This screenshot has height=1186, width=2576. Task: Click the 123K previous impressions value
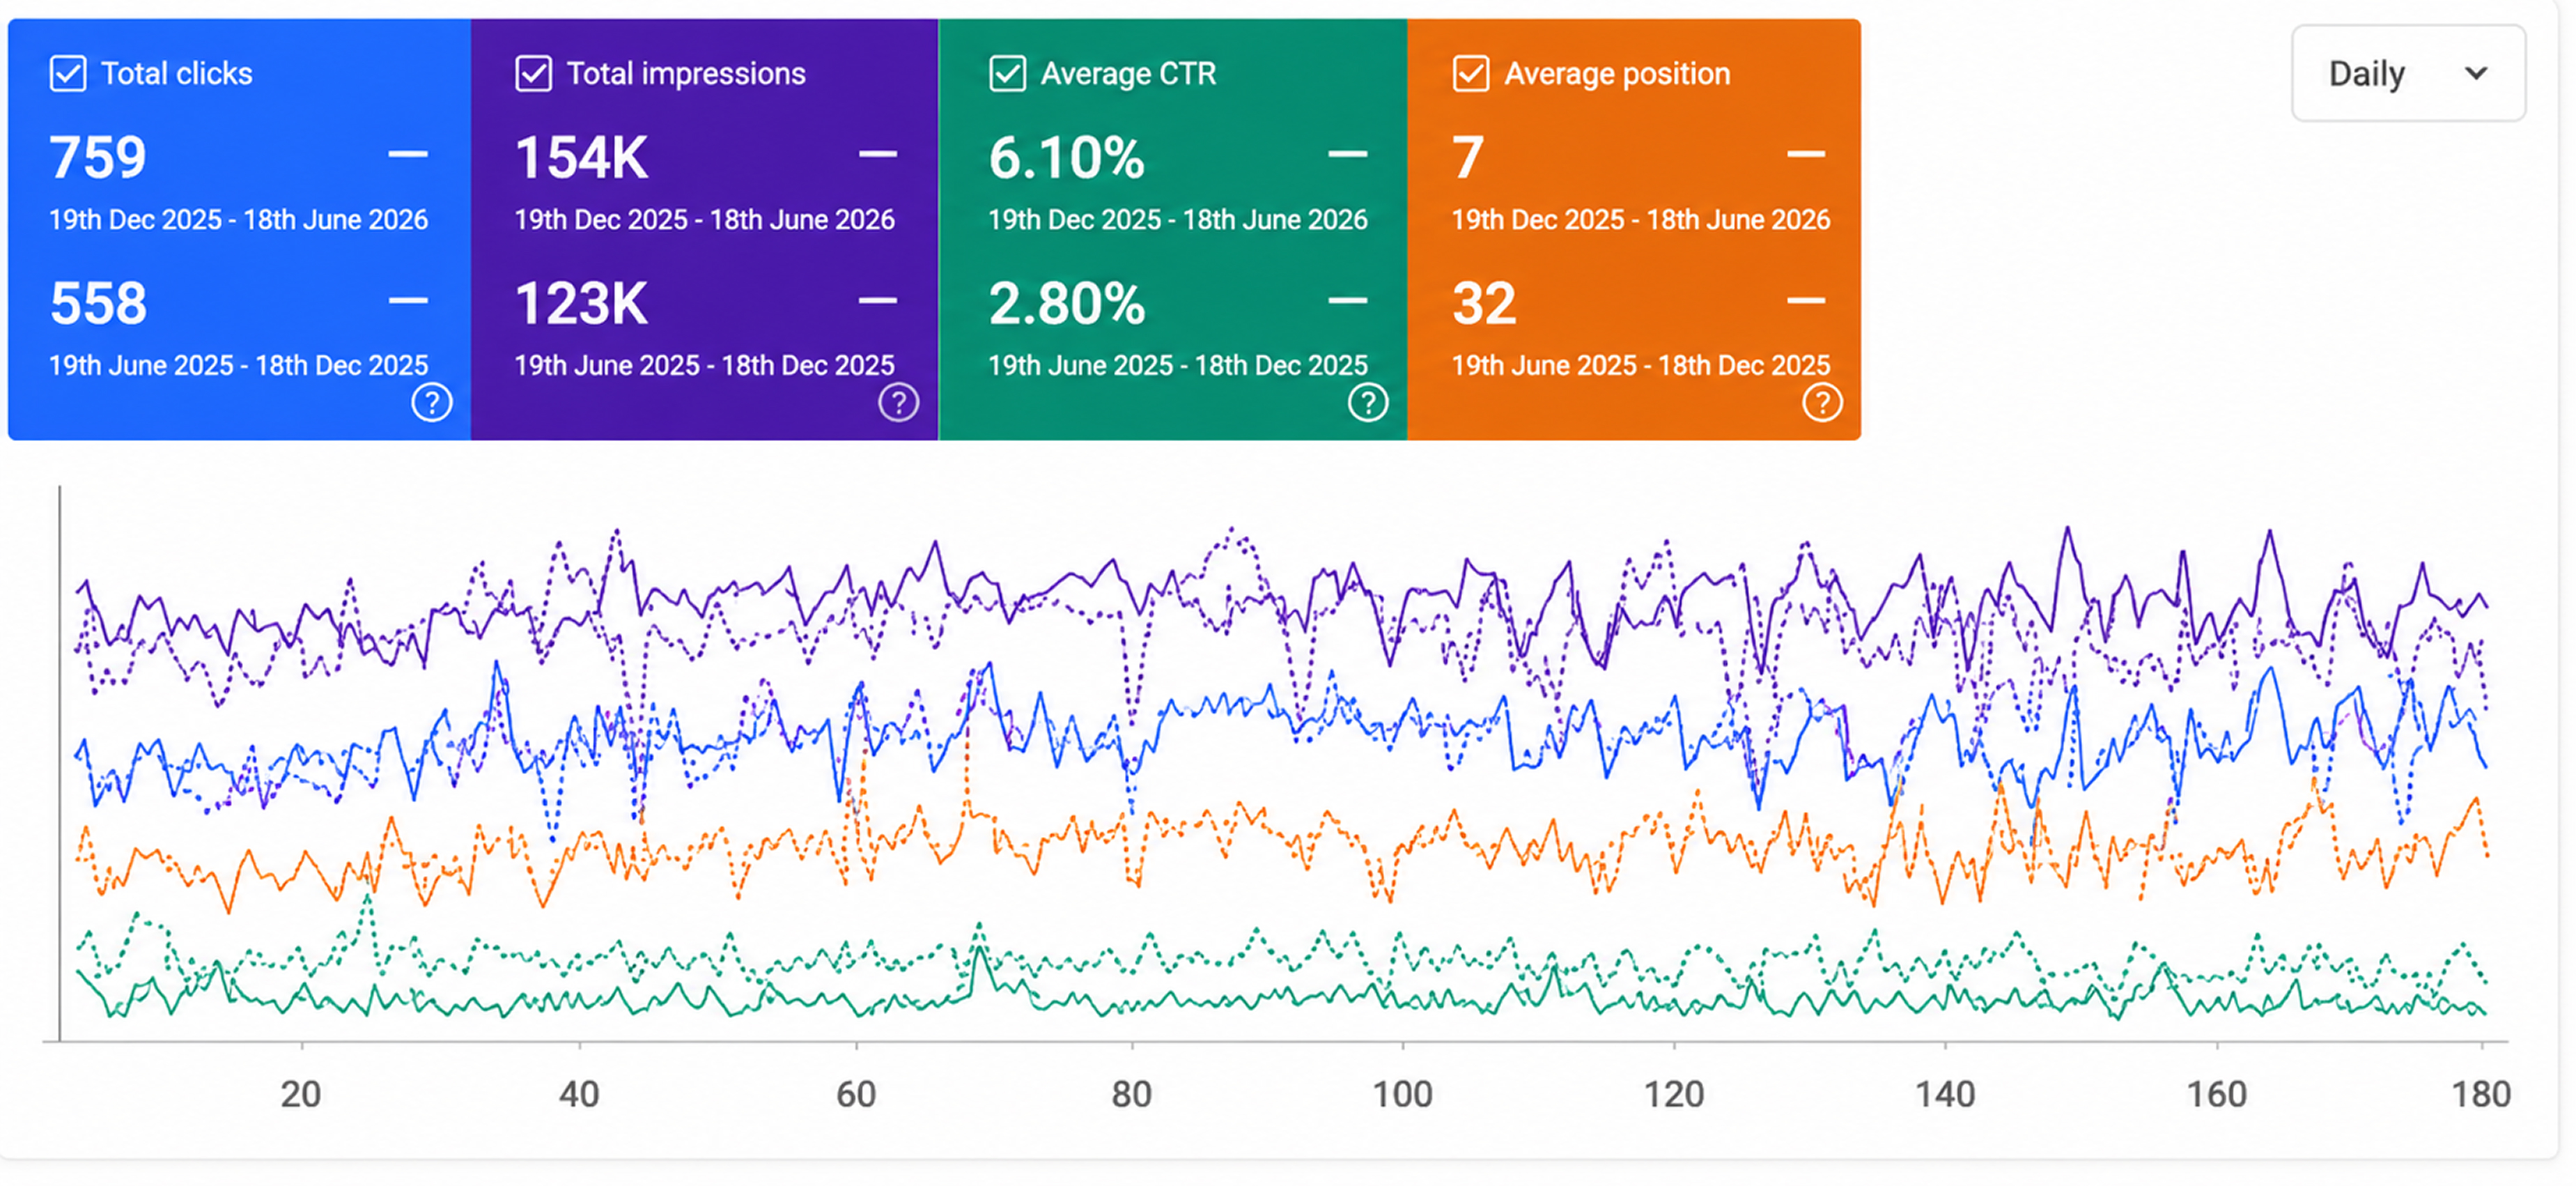581,303
